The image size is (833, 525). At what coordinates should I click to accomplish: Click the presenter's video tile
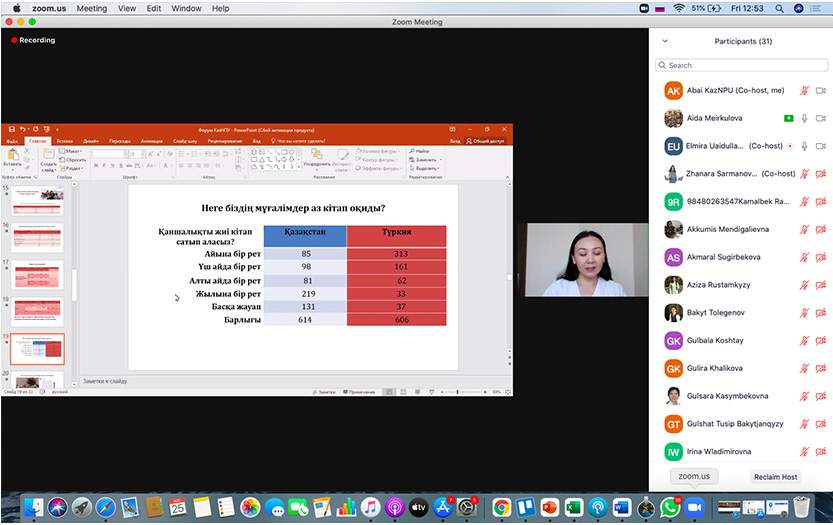coord(582,259)
